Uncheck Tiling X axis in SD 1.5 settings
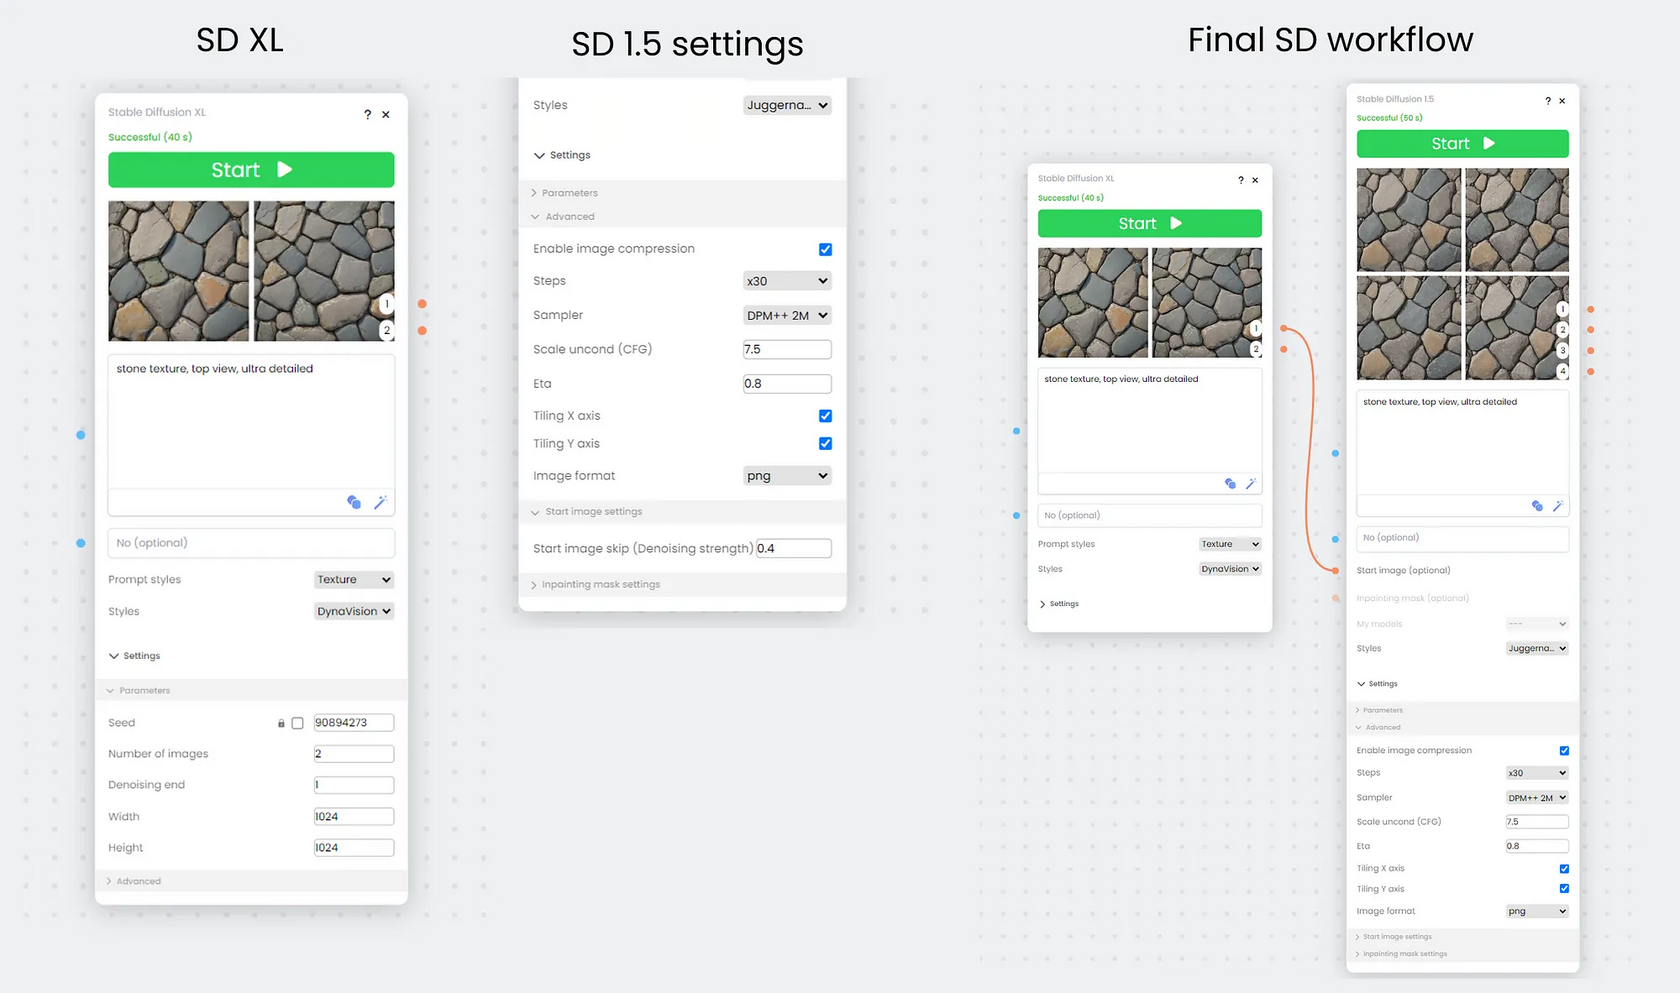1680x993 pixels. pyautogui.click(x=825, y=416)
